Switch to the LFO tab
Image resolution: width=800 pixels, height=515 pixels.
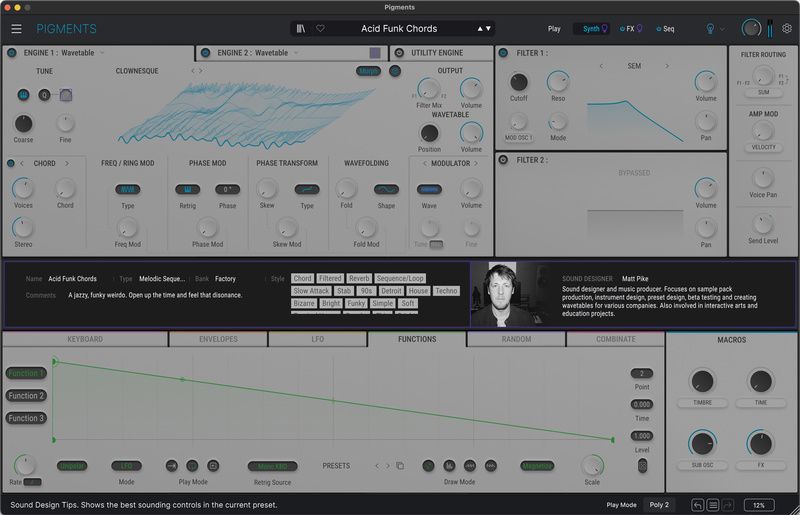pyautogui.click(x=317, y=339)
